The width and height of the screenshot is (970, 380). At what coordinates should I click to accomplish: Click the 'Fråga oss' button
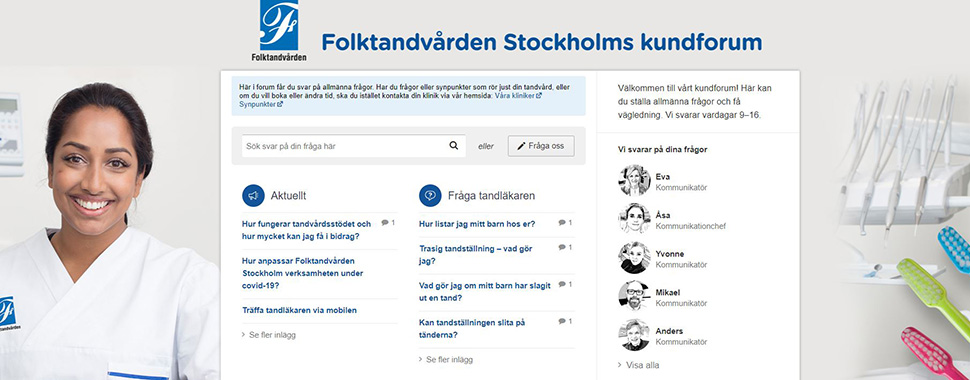pyautogui.click(x=541, y=146)
